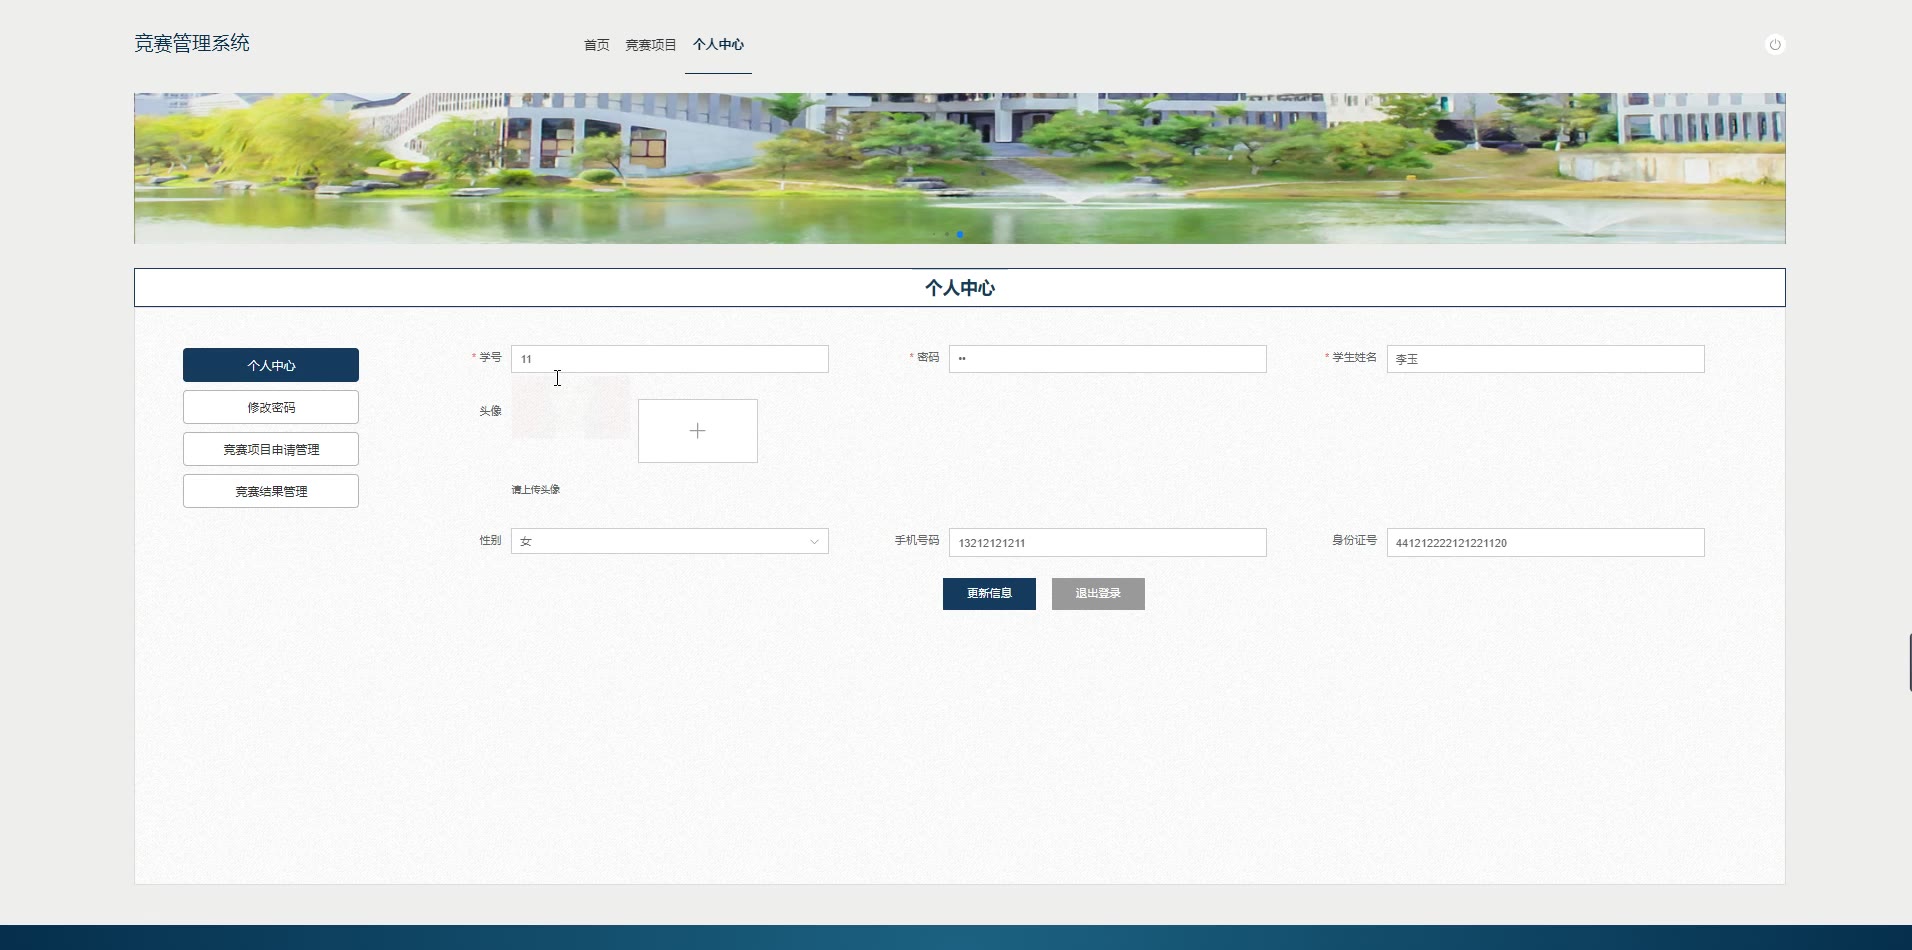This screenshot has width=1912, height=950.
Task: Open 修改密码 in the sidebar
Action: tap(271, 407)
